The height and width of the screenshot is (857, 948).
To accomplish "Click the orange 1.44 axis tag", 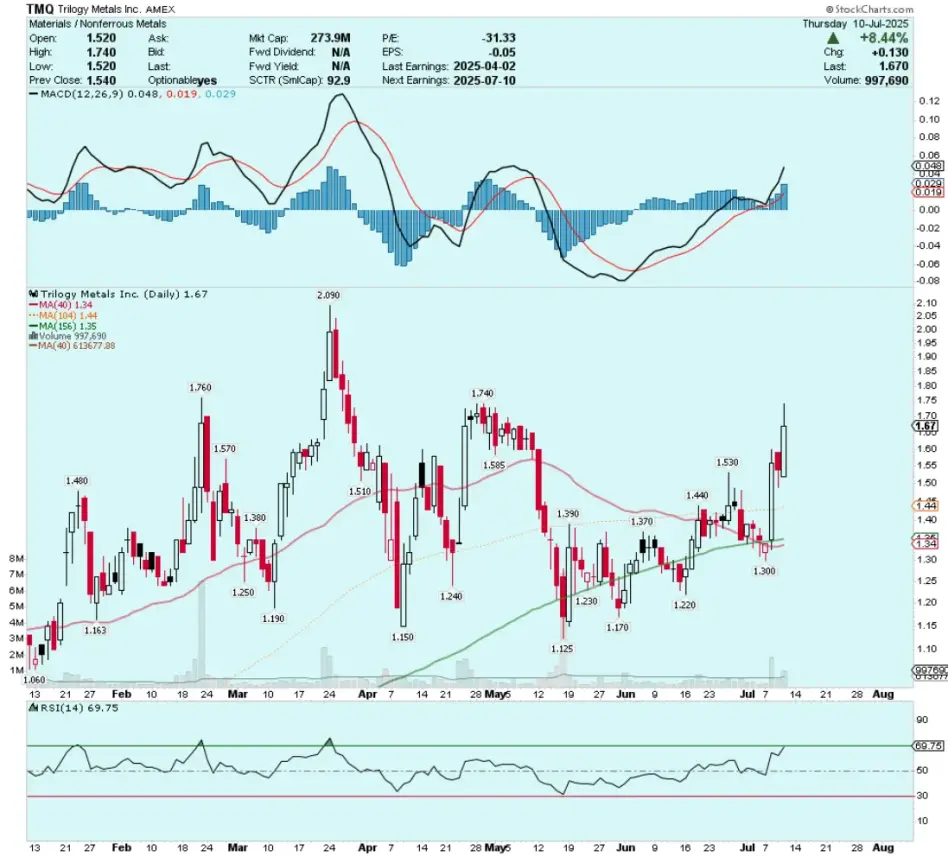I will [926, 506].
